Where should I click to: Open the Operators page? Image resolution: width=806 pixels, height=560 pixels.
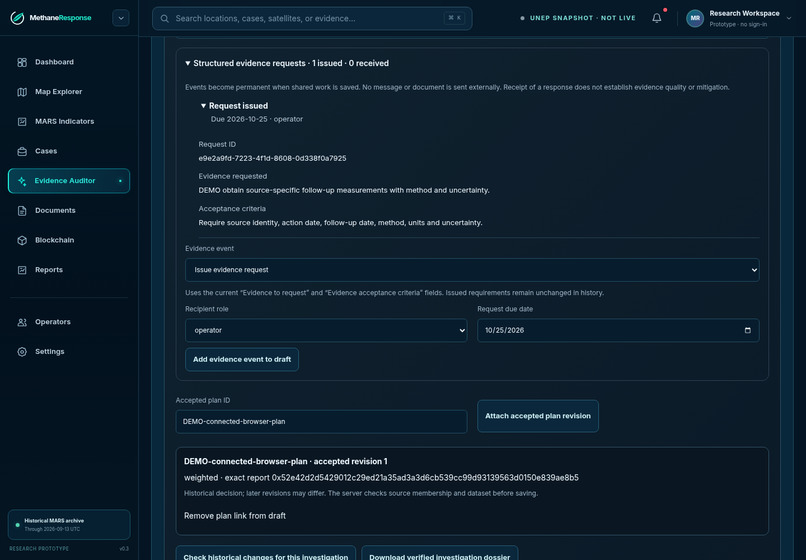(x=69, y=322)
